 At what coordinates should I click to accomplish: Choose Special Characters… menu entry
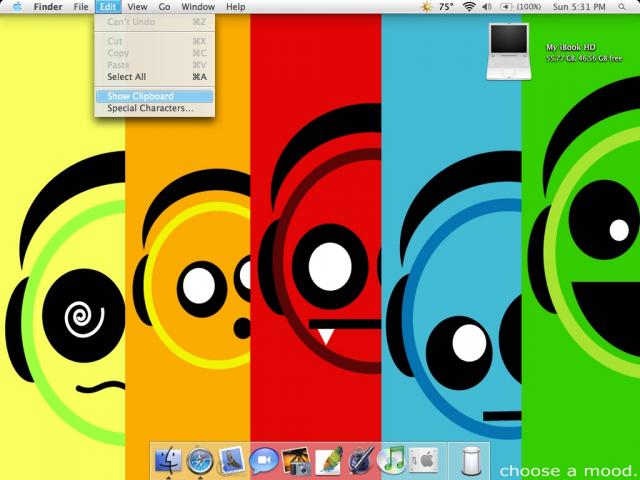click(x=154, y=108)
